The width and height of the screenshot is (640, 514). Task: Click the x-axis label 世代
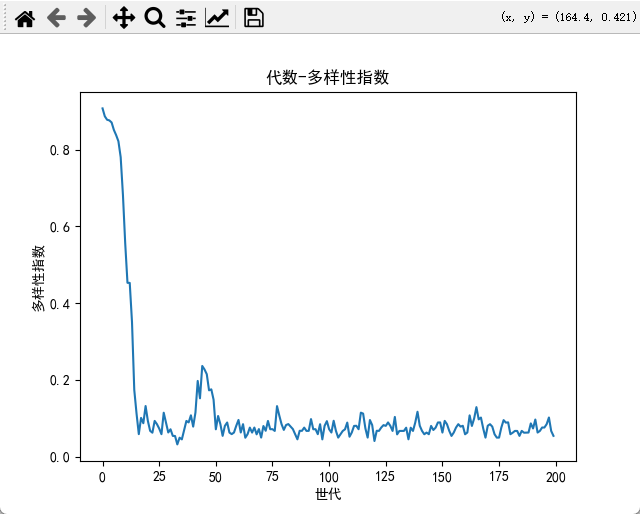(x=328, y=494)
